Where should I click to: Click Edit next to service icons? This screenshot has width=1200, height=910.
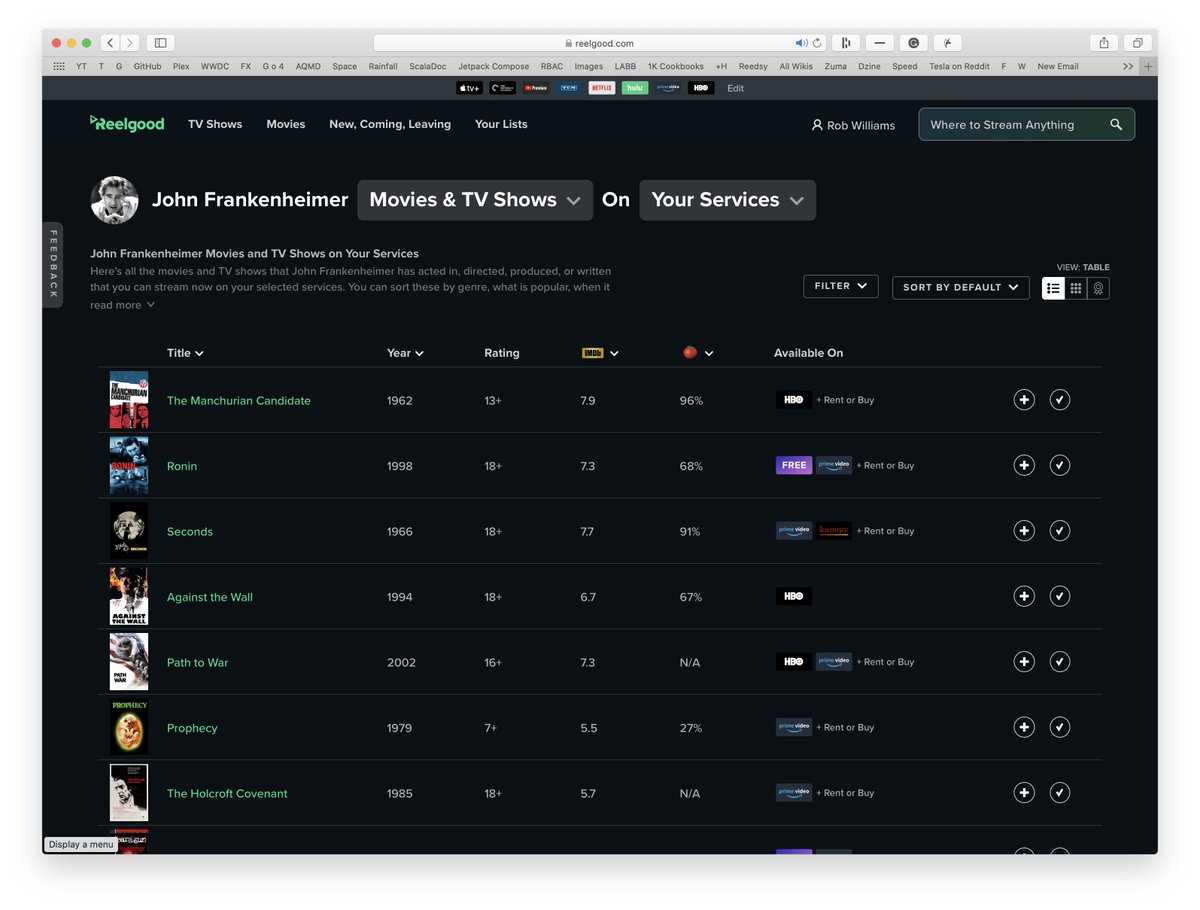pyautogui.click(x=736, y=88)
